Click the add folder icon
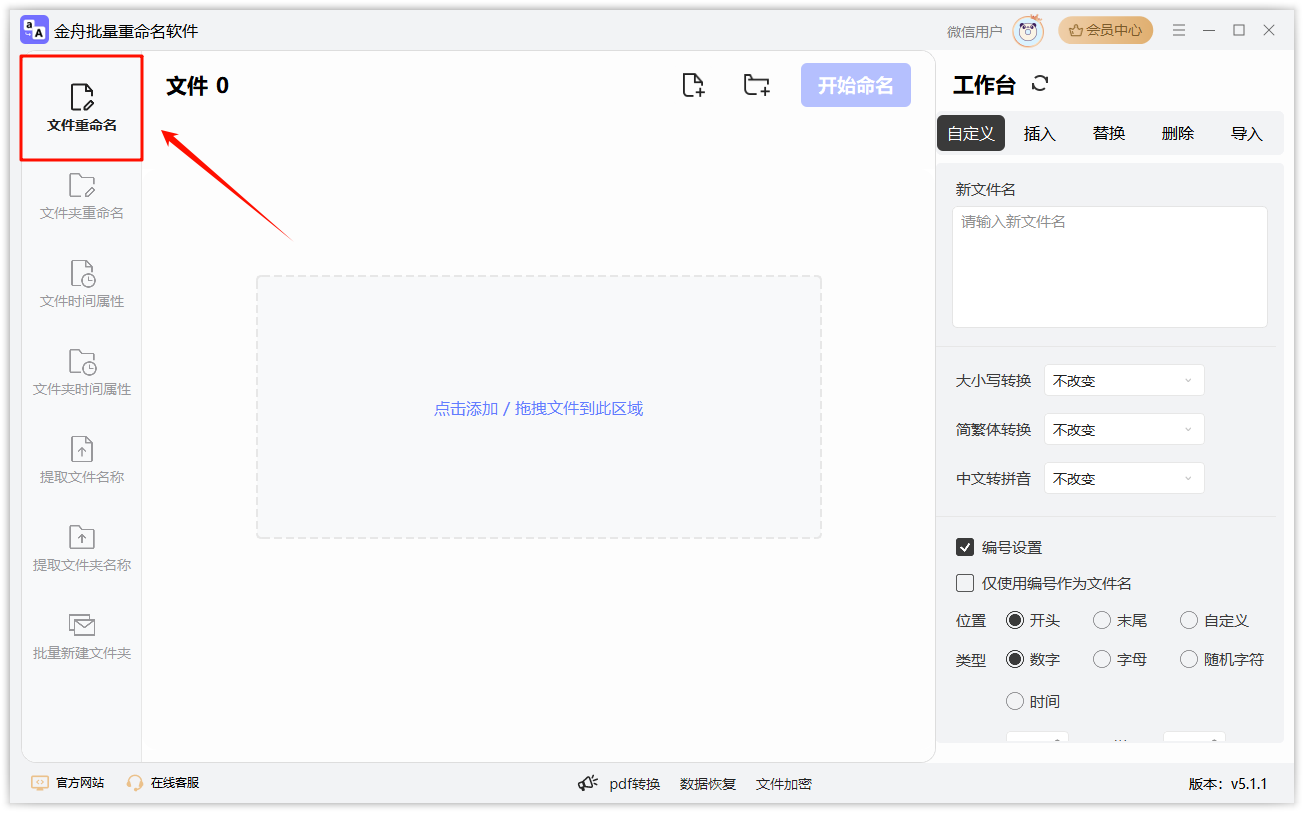1304x813 pixels. pos(757,85)
